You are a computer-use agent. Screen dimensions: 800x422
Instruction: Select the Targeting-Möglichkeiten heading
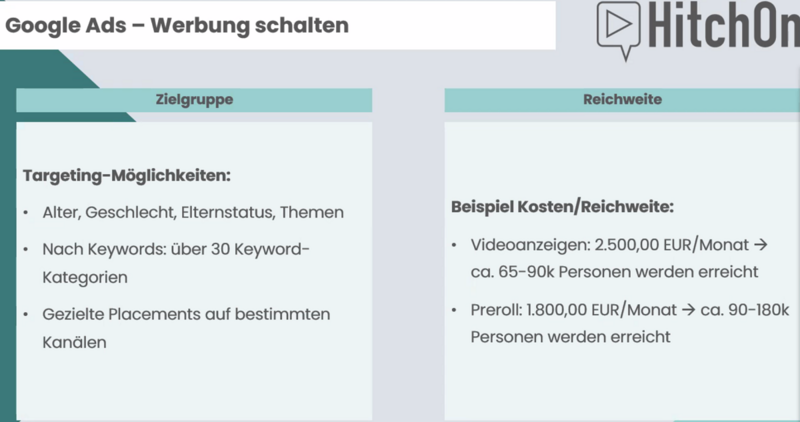(x=127, y=176)
